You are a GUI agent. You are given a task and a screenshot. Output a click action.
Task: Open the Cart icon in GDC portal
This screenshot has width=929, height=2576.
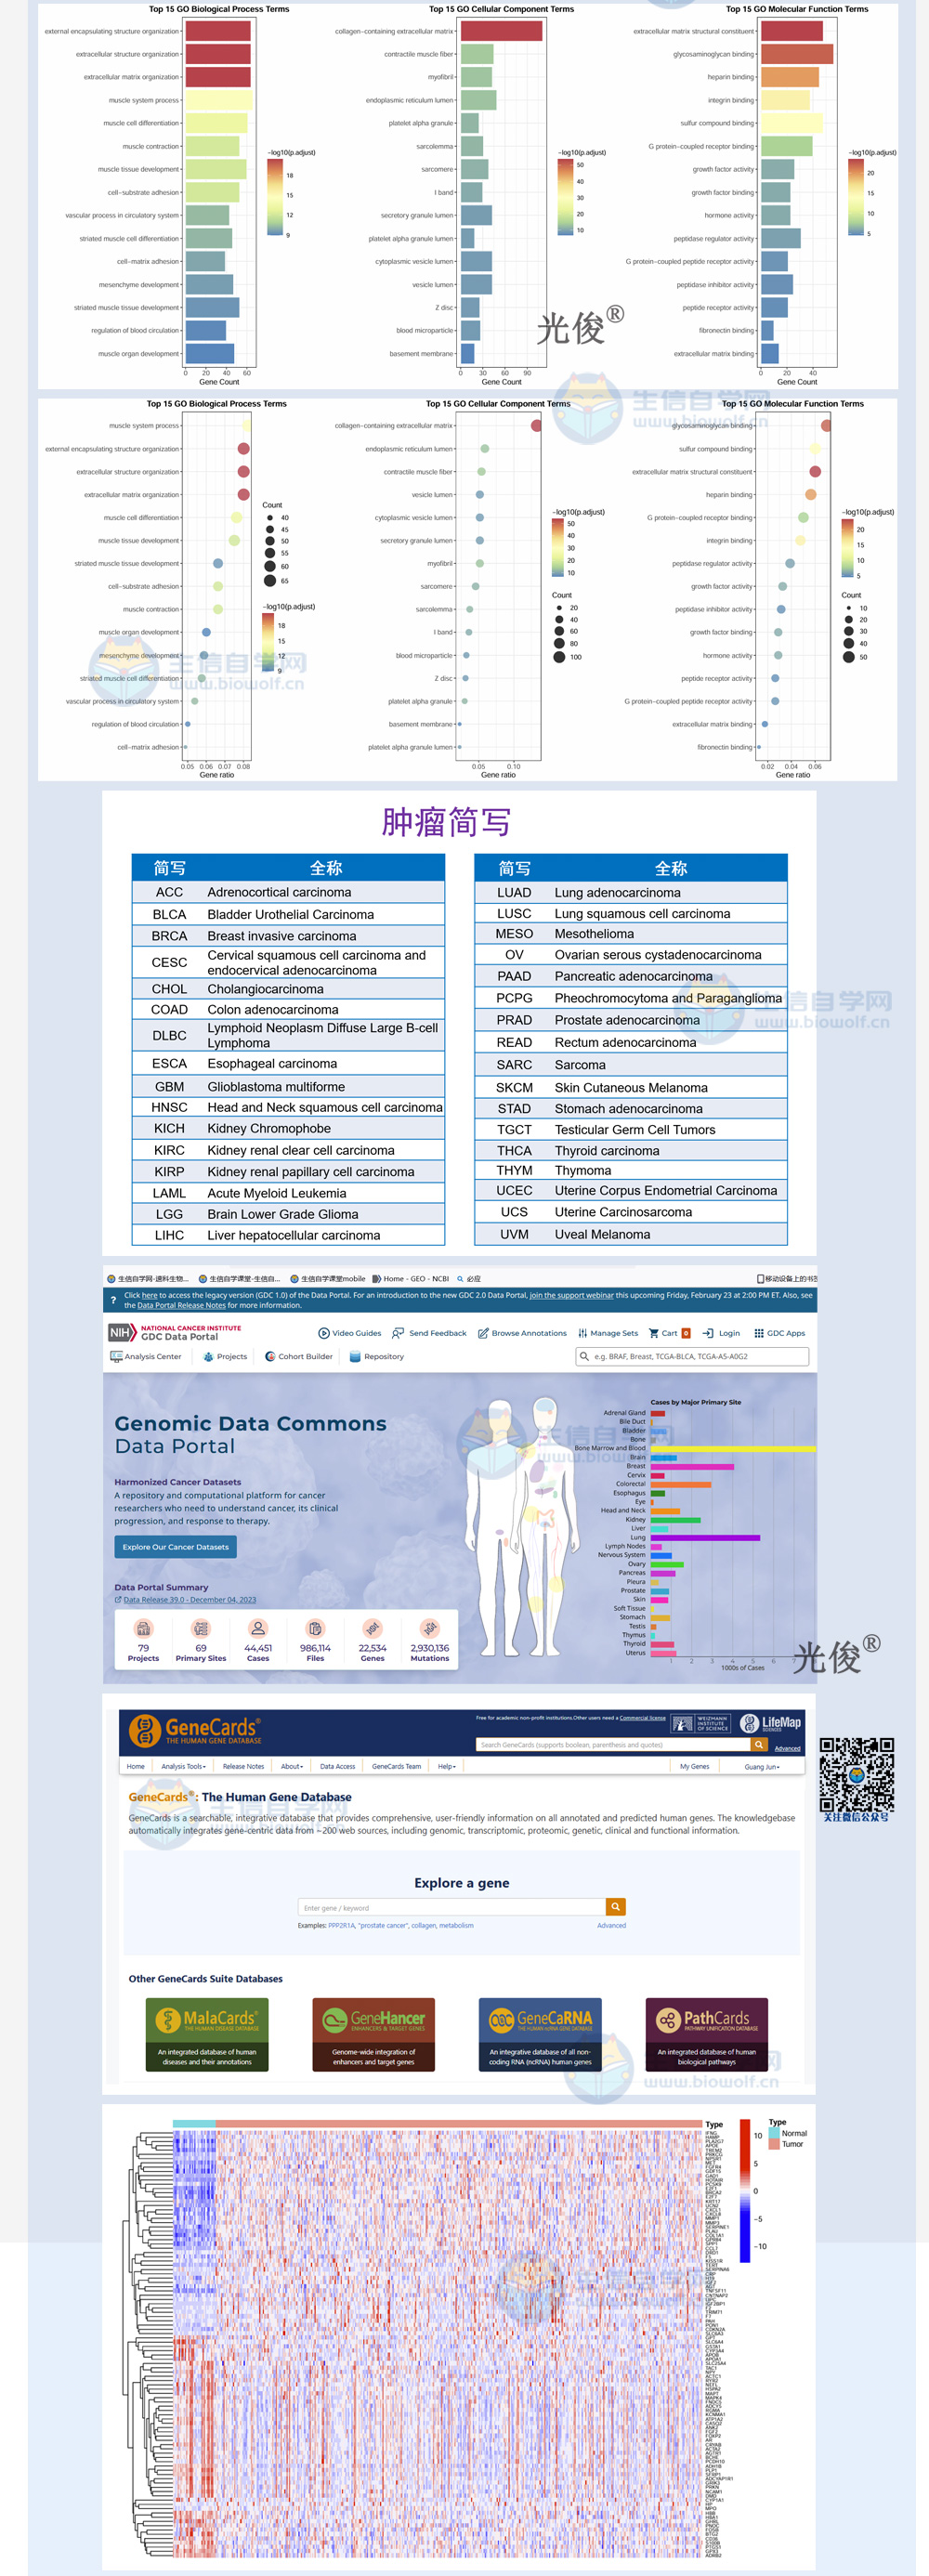[x=654, y=1333]
